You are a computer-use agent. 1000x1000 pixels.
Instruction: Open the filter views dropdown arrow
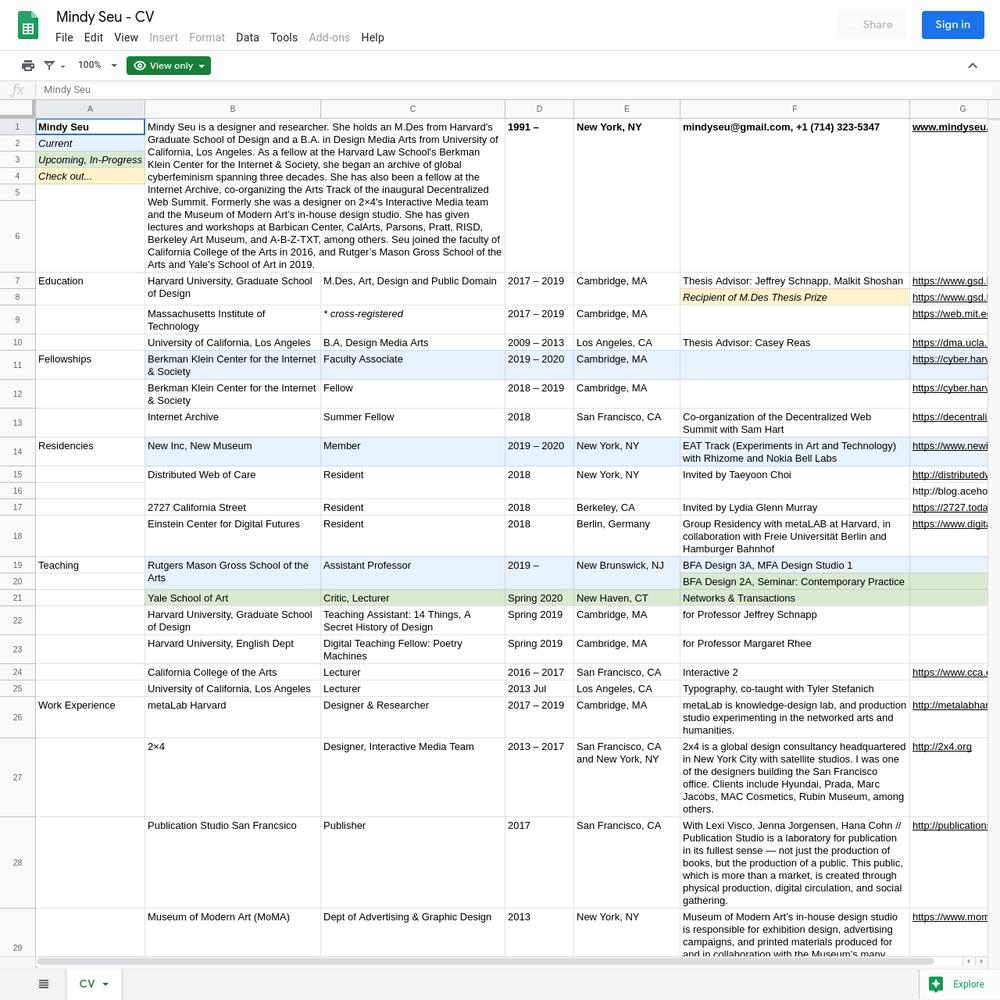pos(63,66)
